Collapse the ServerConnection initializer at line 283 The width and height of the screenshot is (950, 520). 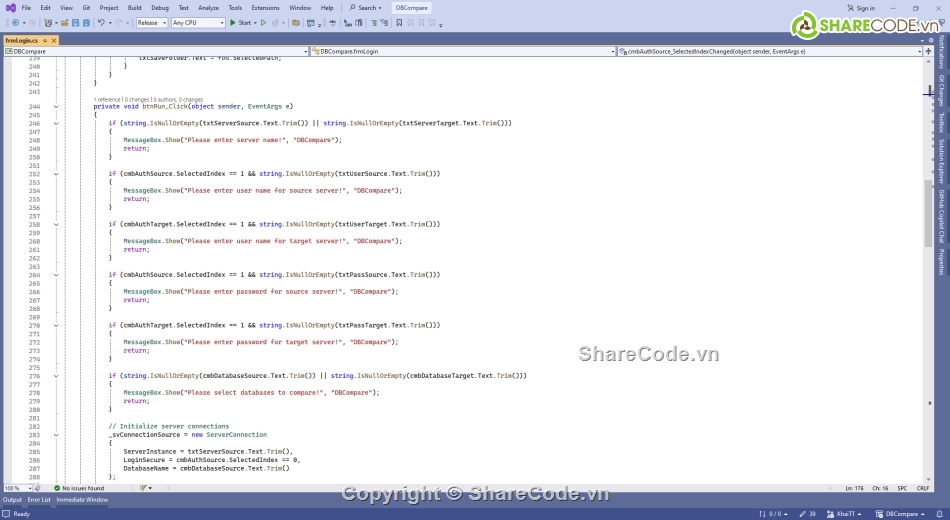(x=56, y=435)
